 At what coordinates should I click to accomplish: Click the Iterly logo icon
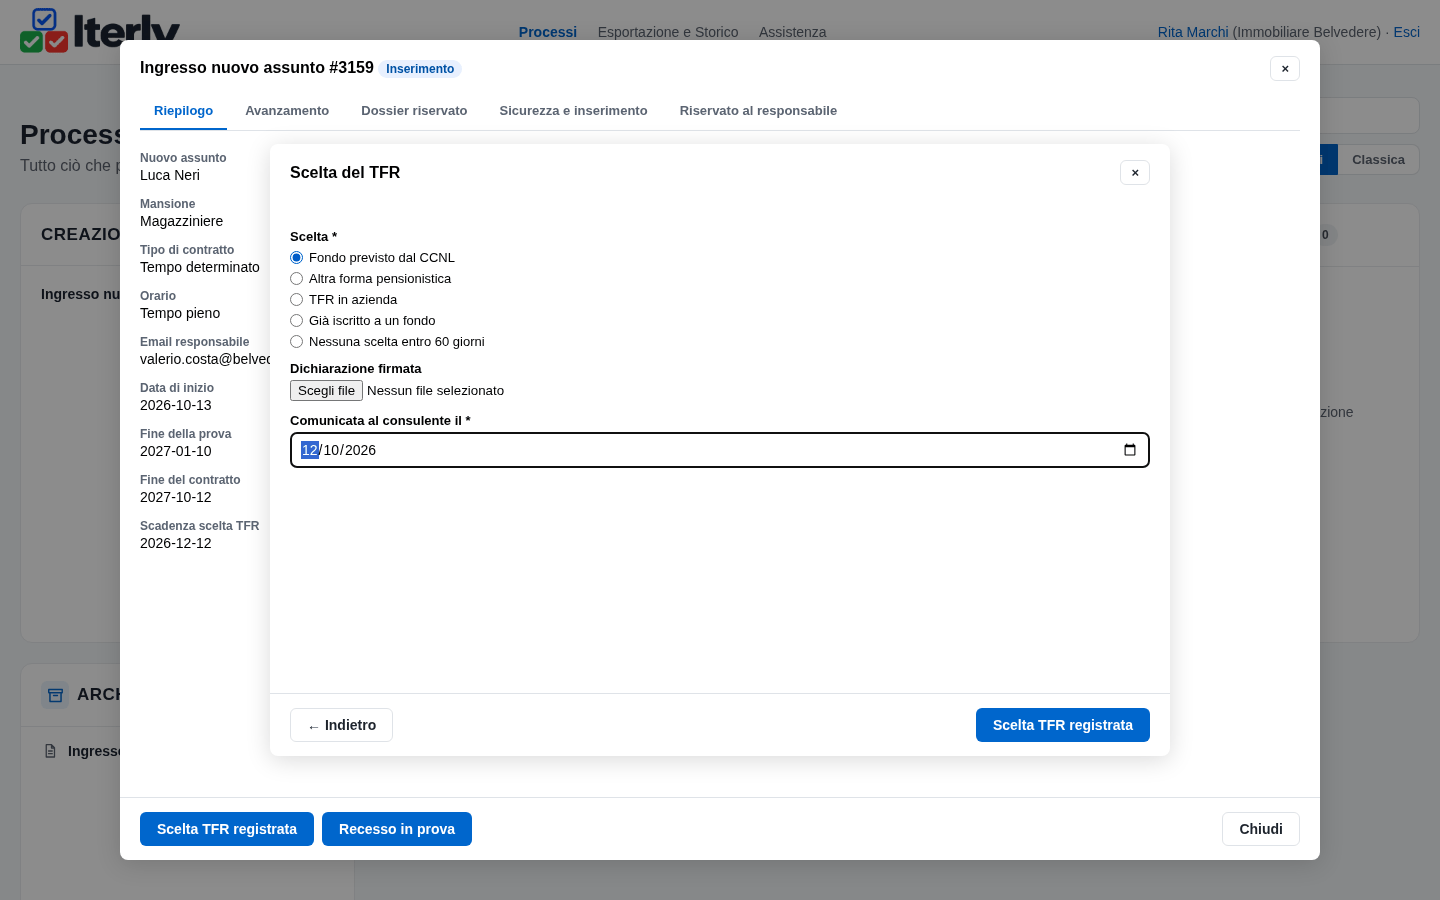(x=44, y=31)
